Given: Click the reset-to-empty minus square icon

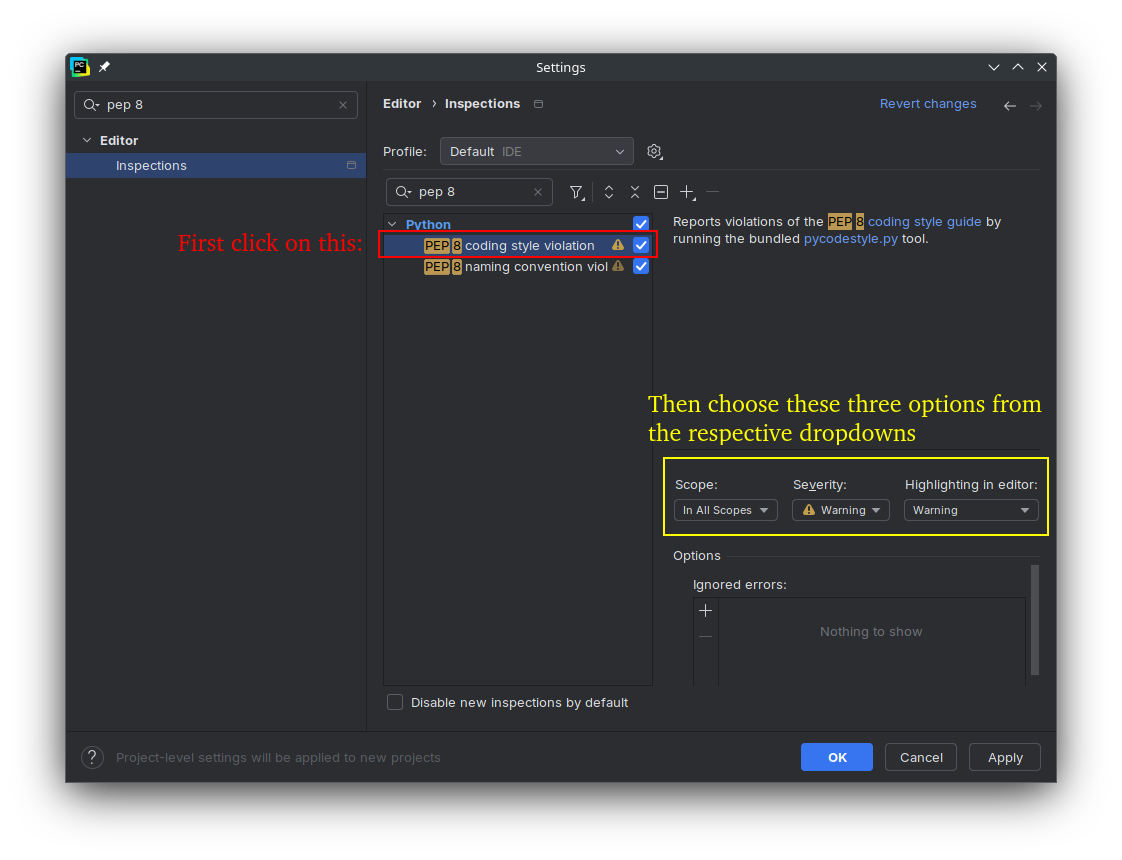Looking at the screenshot, I should coord(661,192).
